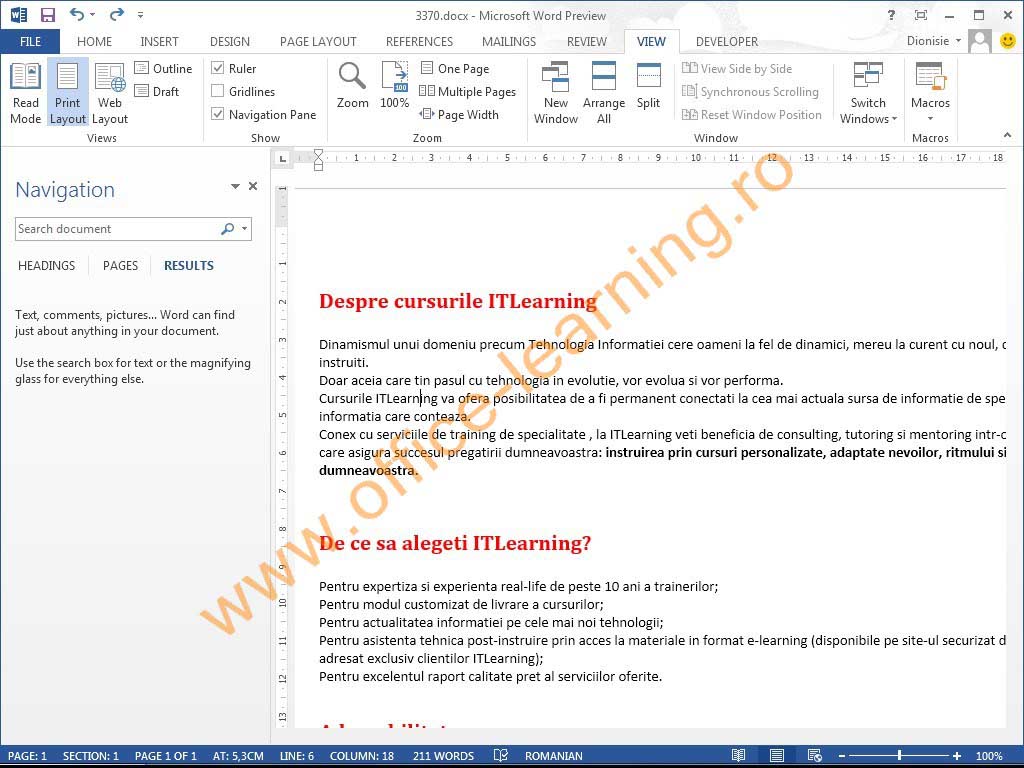This screenshot has width=1024, height=768.
Task: Split the document window
Action: coord(648,86)
